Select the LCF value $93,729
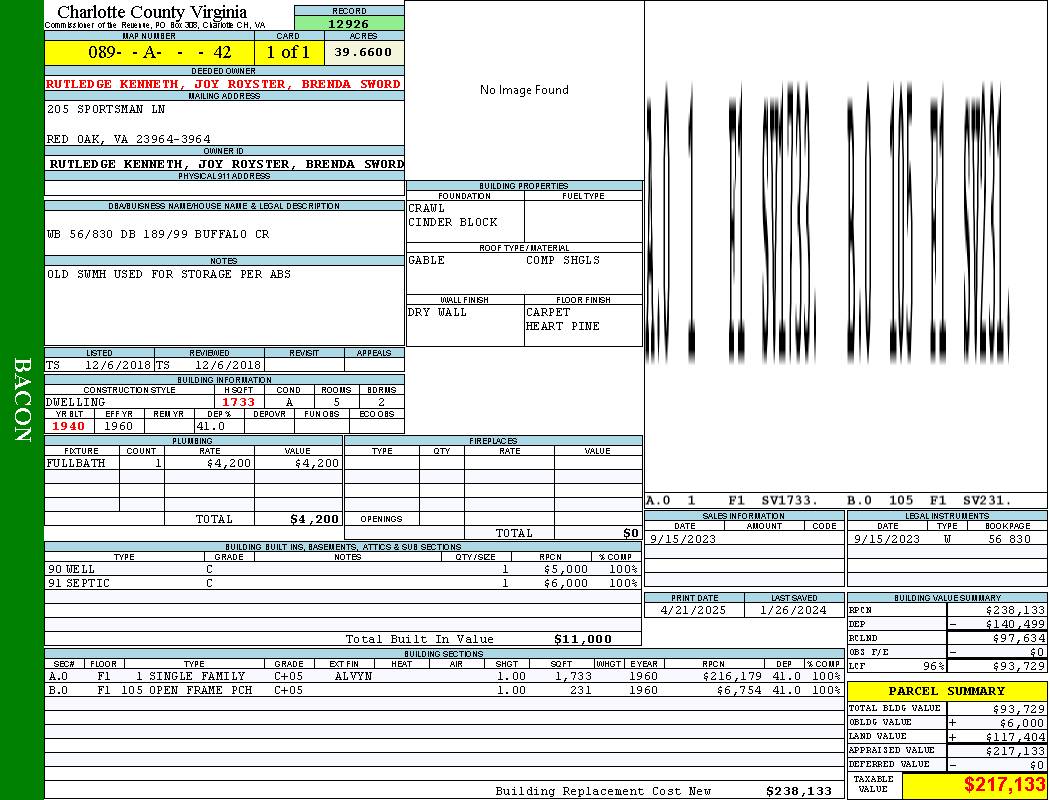 click(1019, 667)
